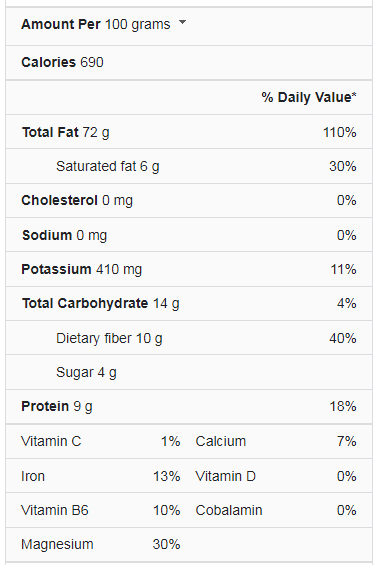Select the Potassium 410 mg entry
377x565 pixels.
189,269
